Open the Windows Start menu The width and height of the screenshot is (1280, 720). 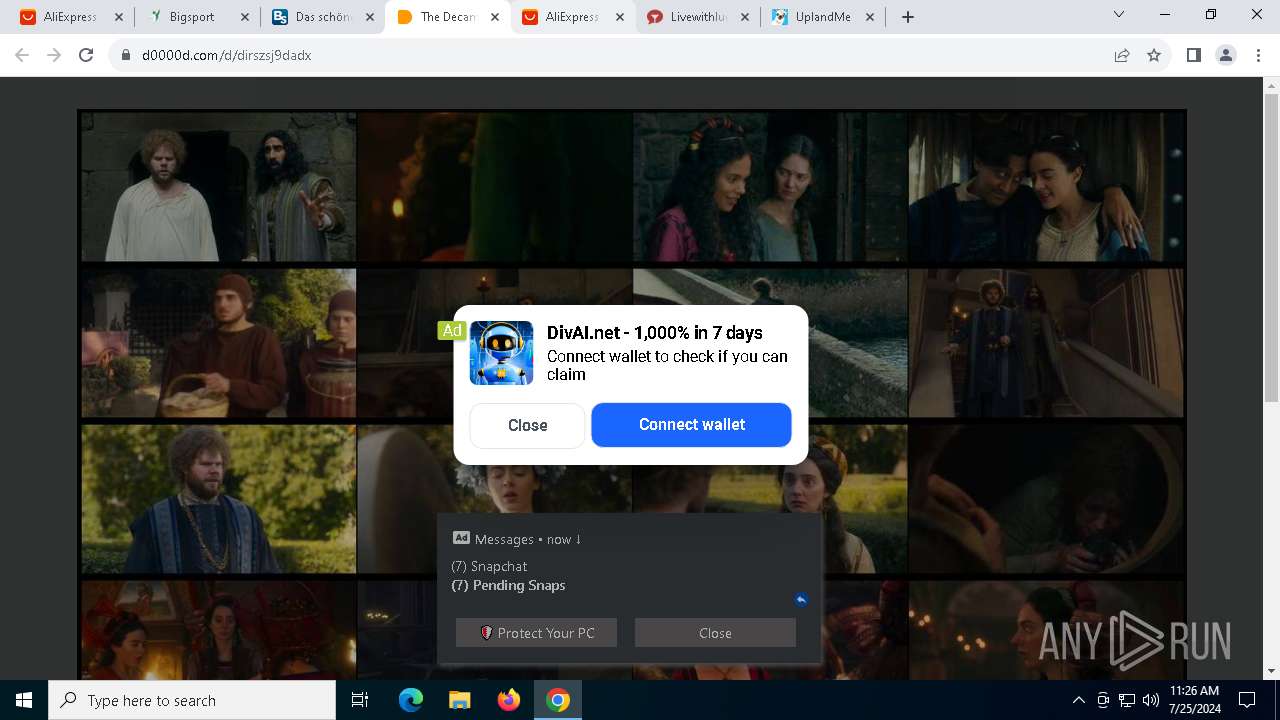tap(24, 700)
